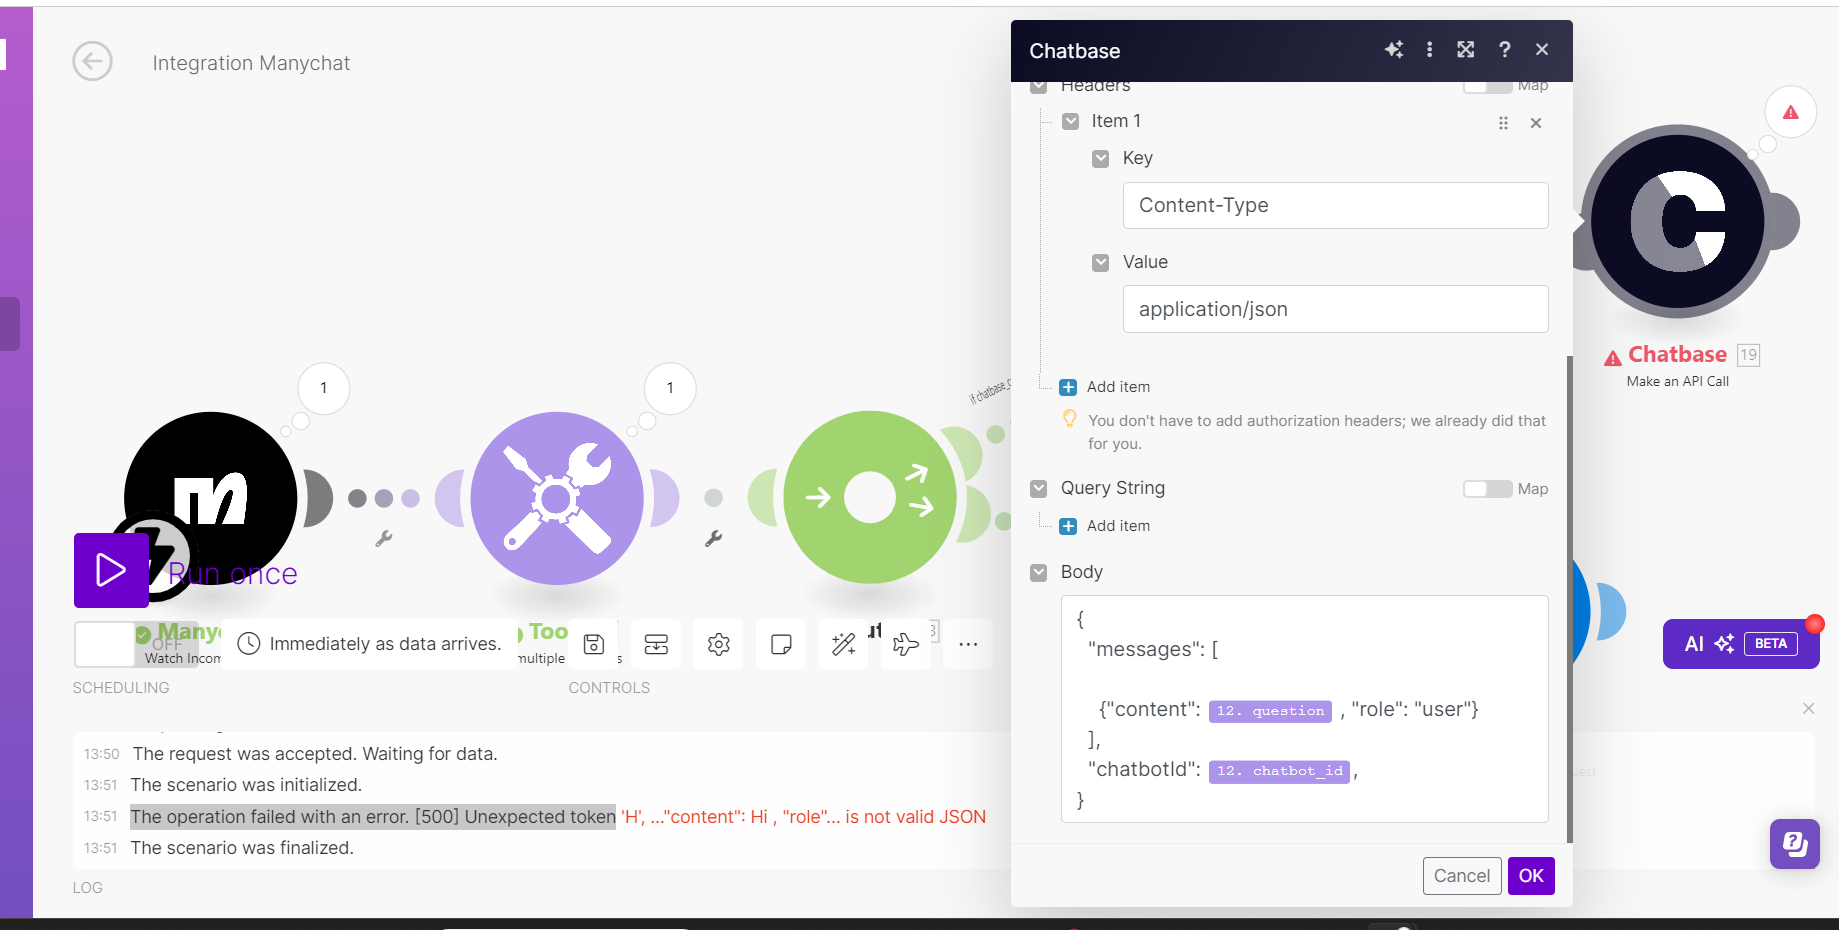Click the 'Make an API Call' label

(1677, 381)
